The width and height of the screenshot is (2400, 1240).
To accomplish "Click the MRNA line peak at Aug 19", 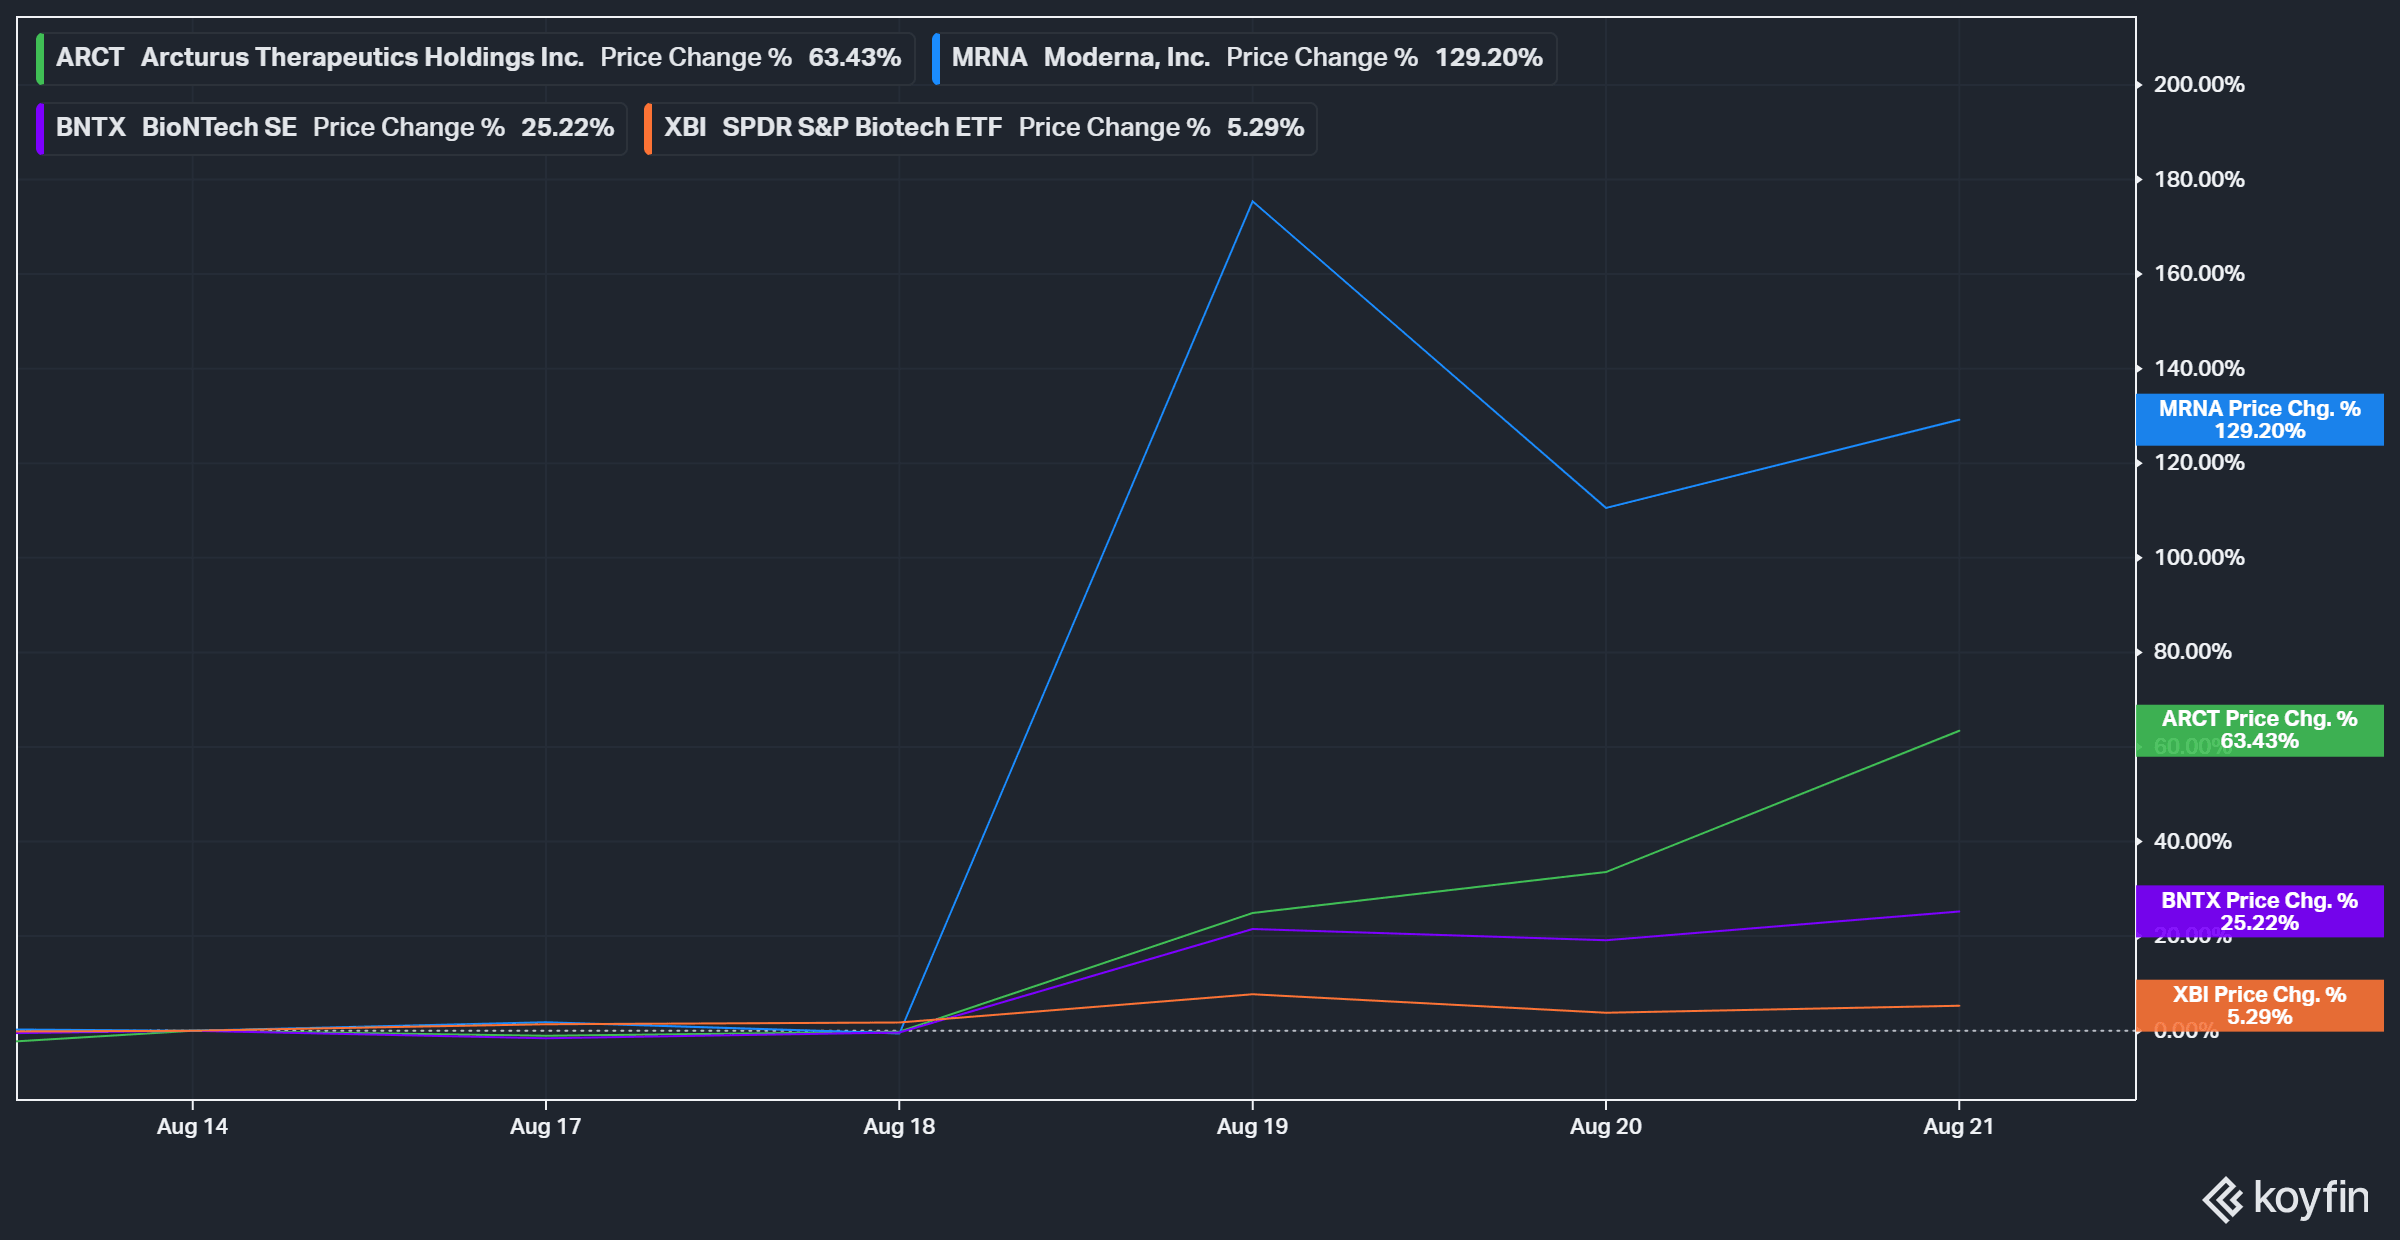I will click(x=1252, y=202).
